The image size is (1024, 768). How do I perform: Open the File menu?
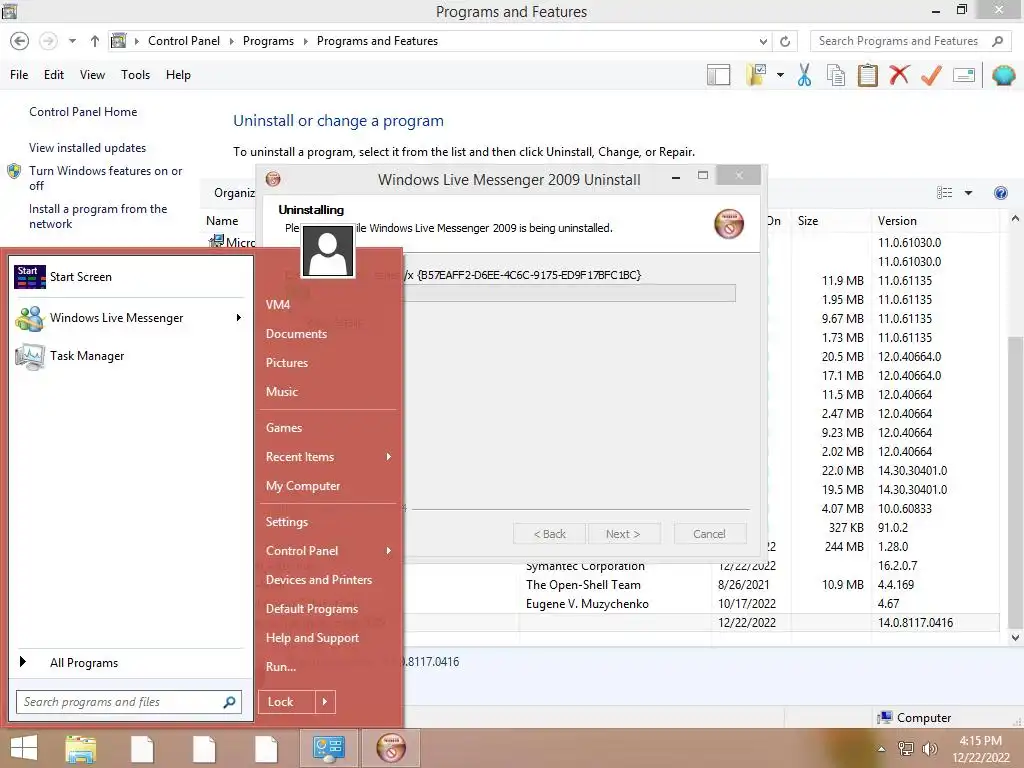[x=19, y=75]
